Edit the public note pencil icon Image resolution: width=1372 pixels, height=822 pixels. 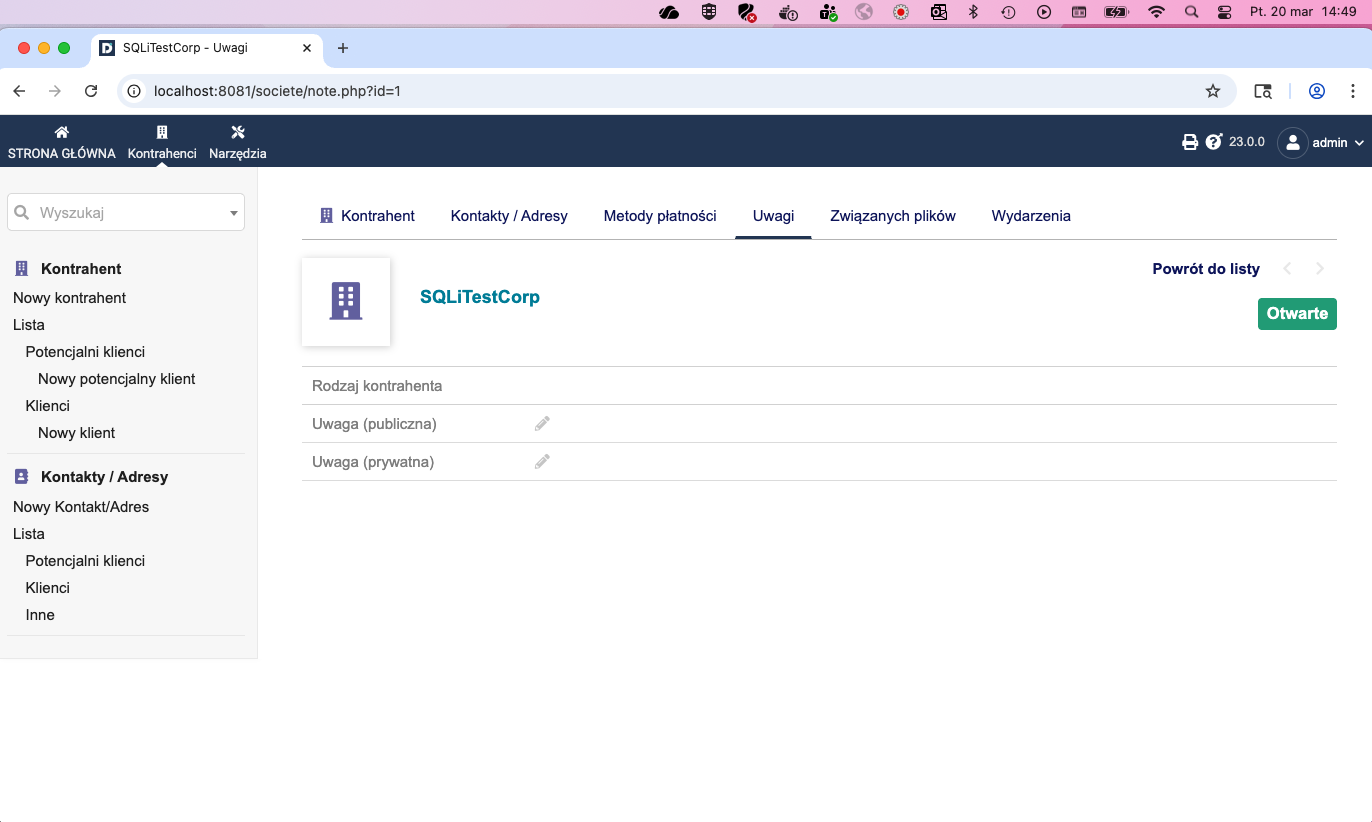click(x=542, y=424)
